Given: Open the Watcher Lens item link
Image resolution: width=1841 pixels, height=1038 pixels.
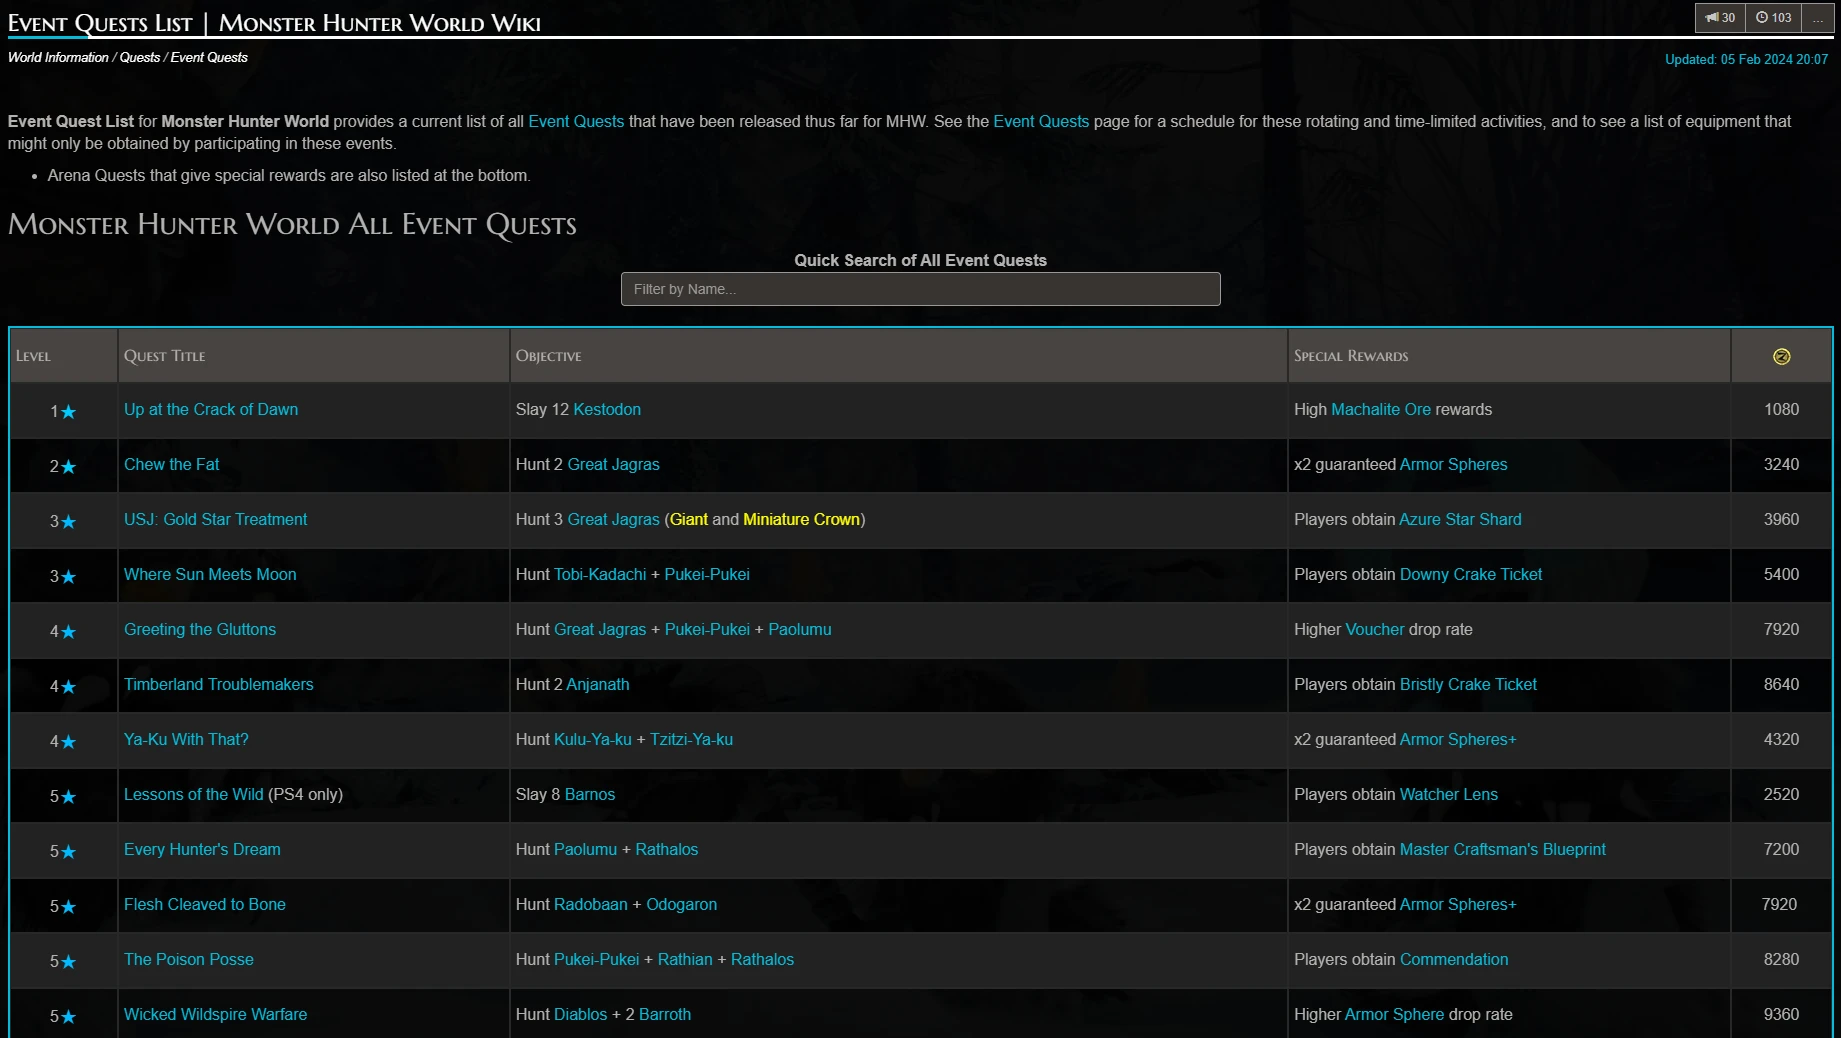Looking at the screenshot, I should pyautogui.click(x=1449, y=794).
